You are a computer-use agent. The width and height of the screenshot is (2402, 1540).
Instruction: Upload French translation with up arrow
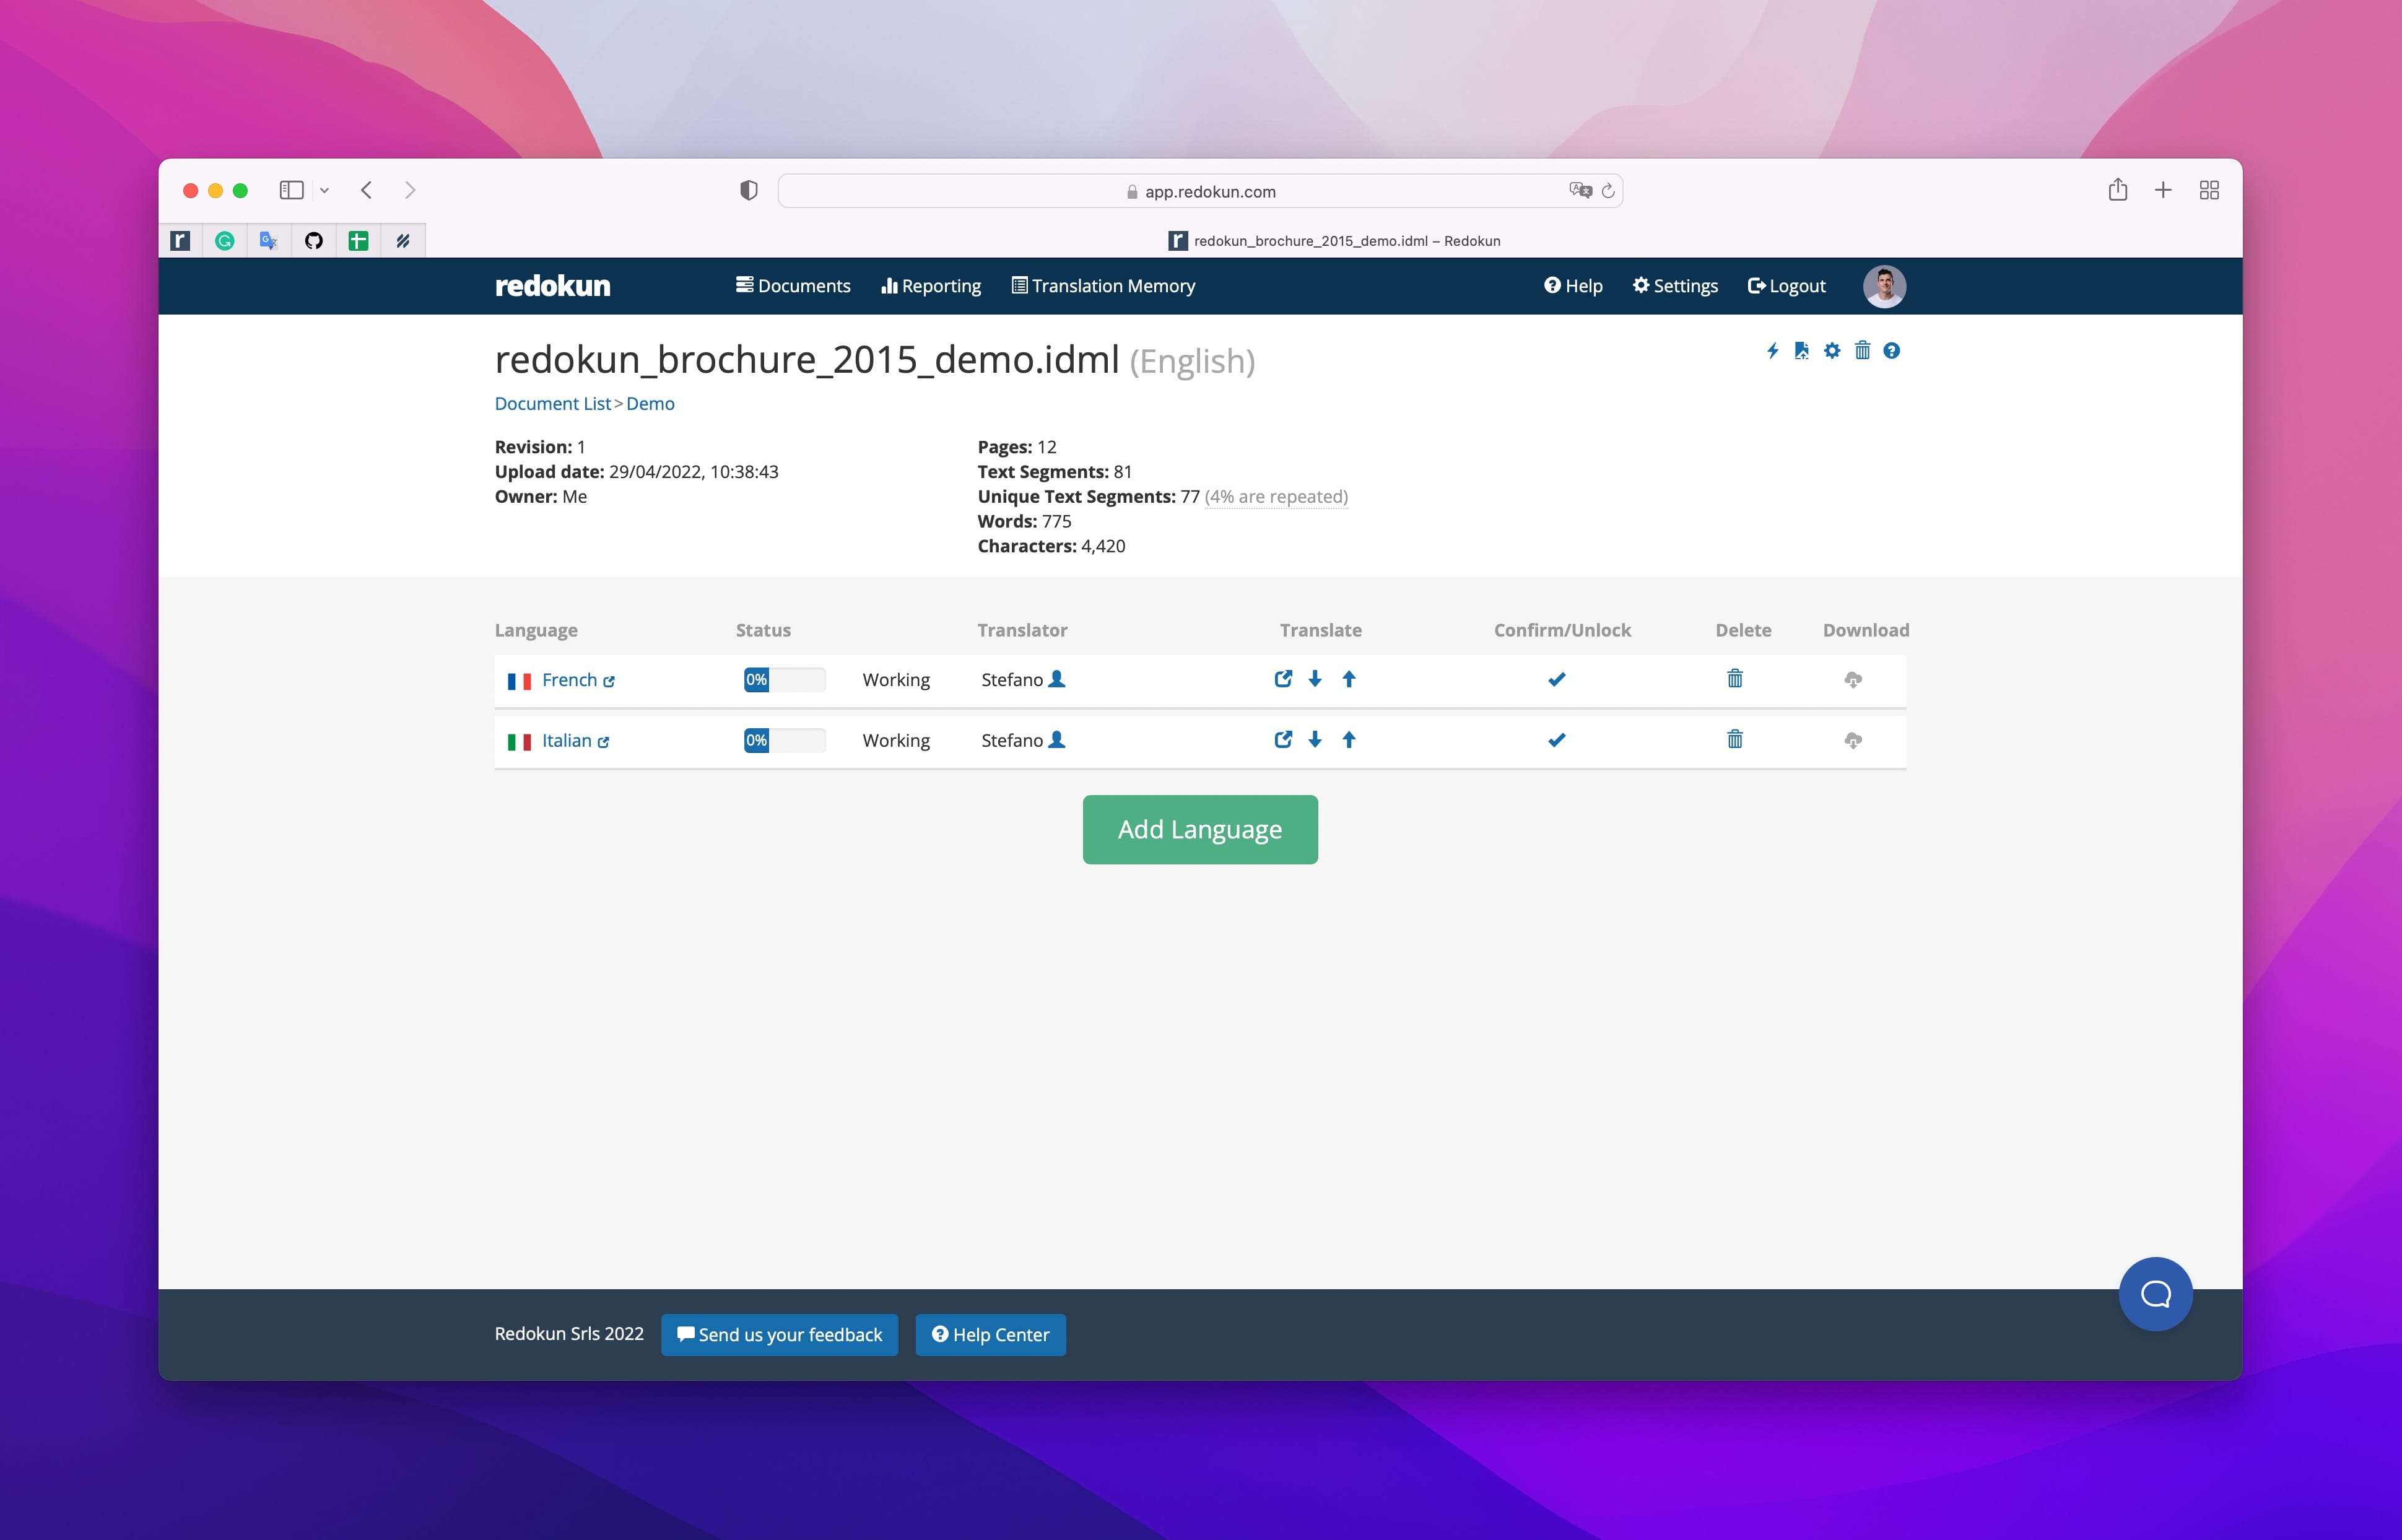click(1349, 679)
